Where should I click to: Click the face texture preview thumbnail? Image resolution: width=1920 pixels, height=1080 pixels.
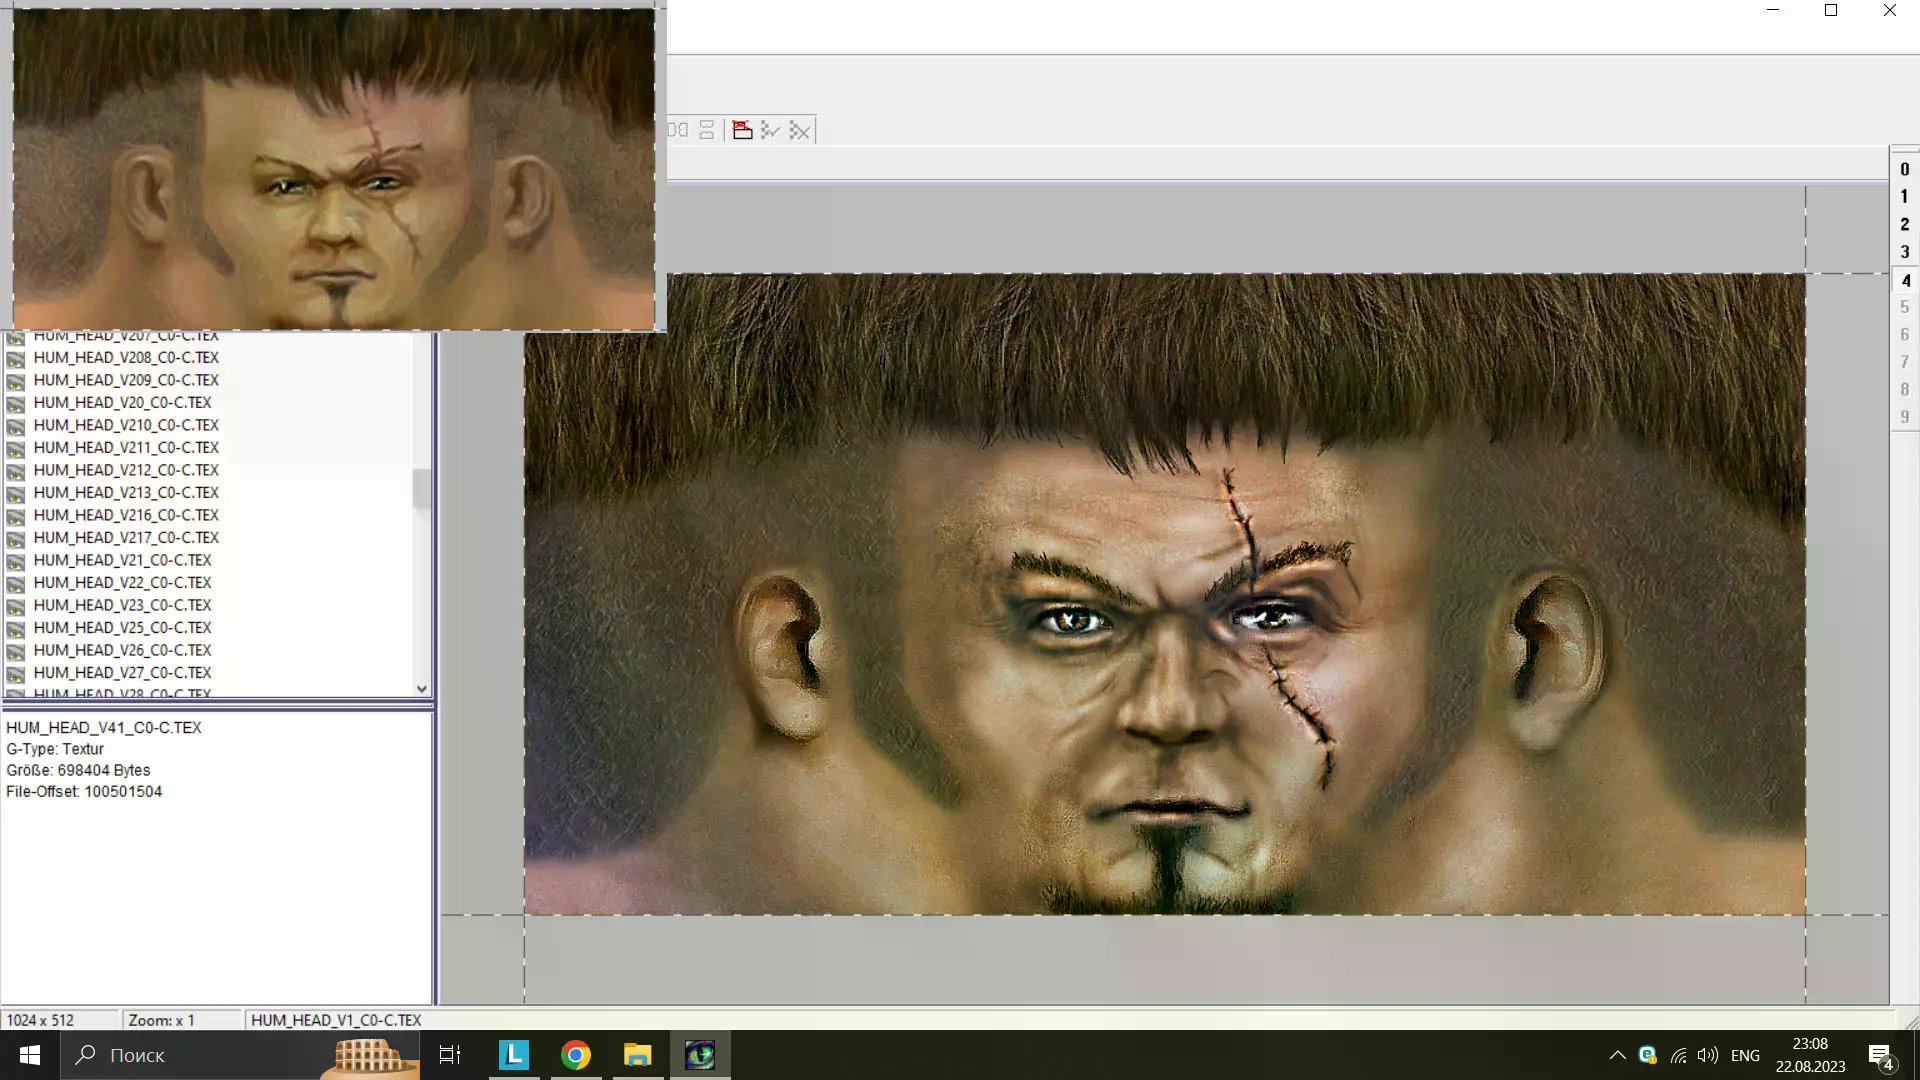point(334,168)
